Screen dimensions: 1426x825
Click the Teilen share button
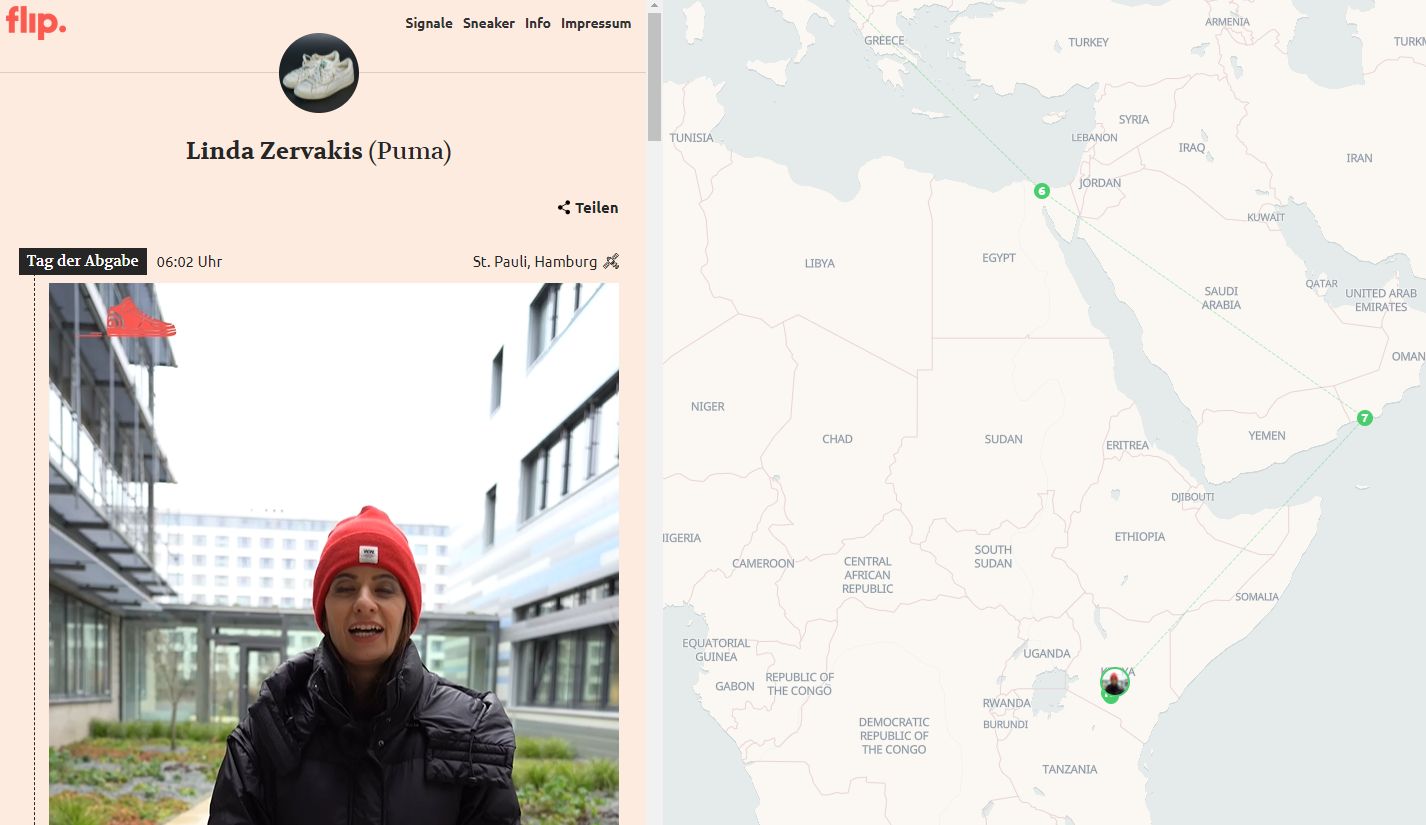[588, 208]
